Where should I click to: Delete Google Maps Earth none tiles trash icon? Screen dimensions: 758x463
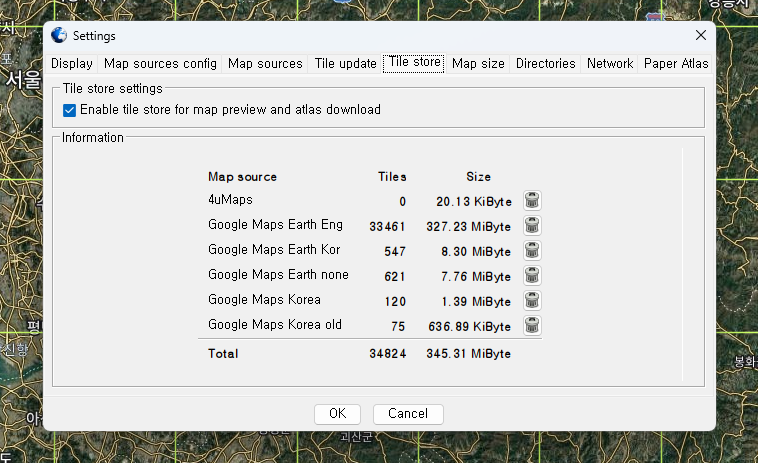(x=532, y=276)
